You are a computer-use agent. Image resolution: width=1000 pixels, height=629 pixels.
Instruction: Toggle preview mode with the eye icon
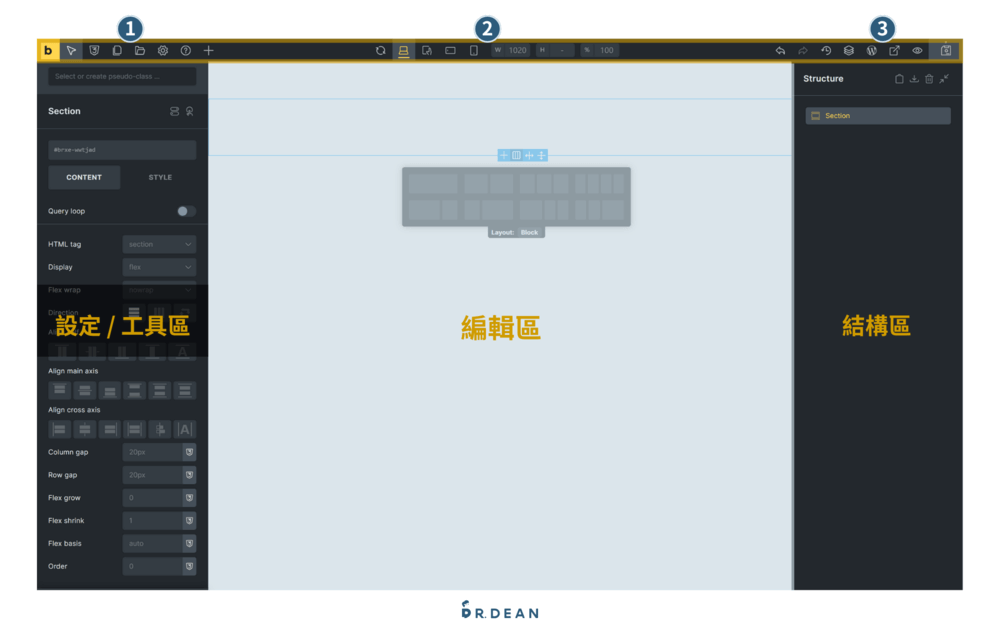pos(918,50)
